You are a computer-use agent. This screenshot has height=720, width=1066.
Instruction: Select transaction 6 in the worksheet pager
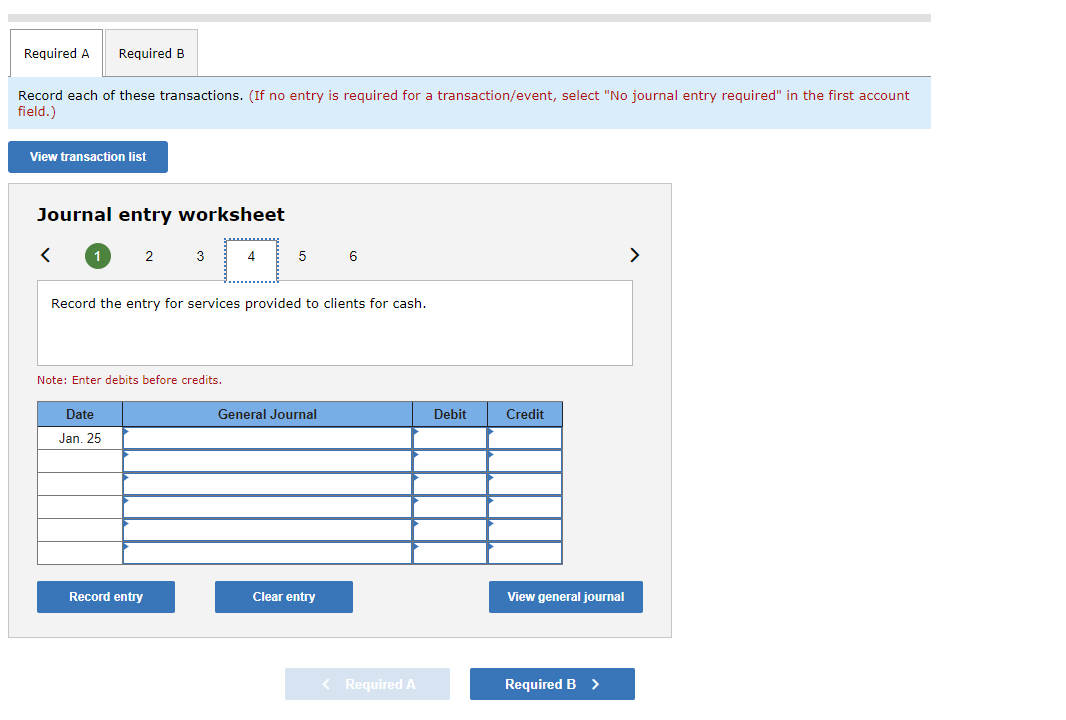point(353,256)
